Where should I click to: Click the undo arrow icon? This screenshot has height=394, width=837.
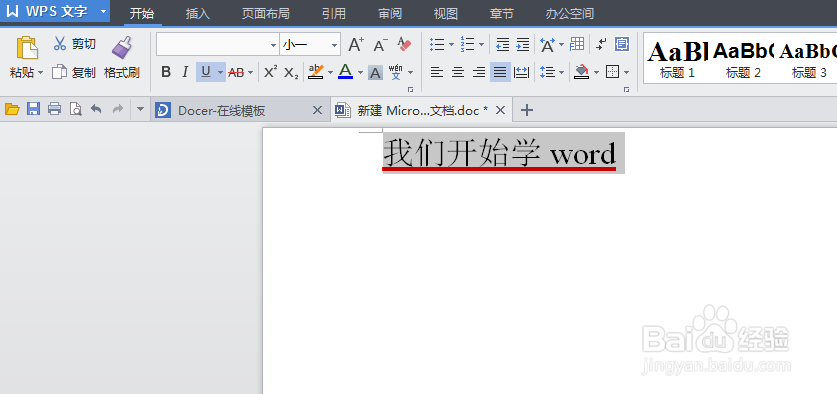(96, 109)
